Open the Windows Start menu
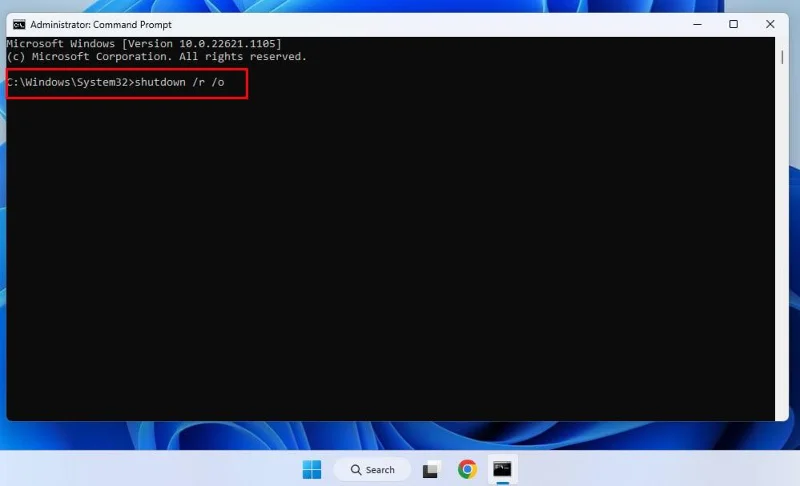 point(312,469)
